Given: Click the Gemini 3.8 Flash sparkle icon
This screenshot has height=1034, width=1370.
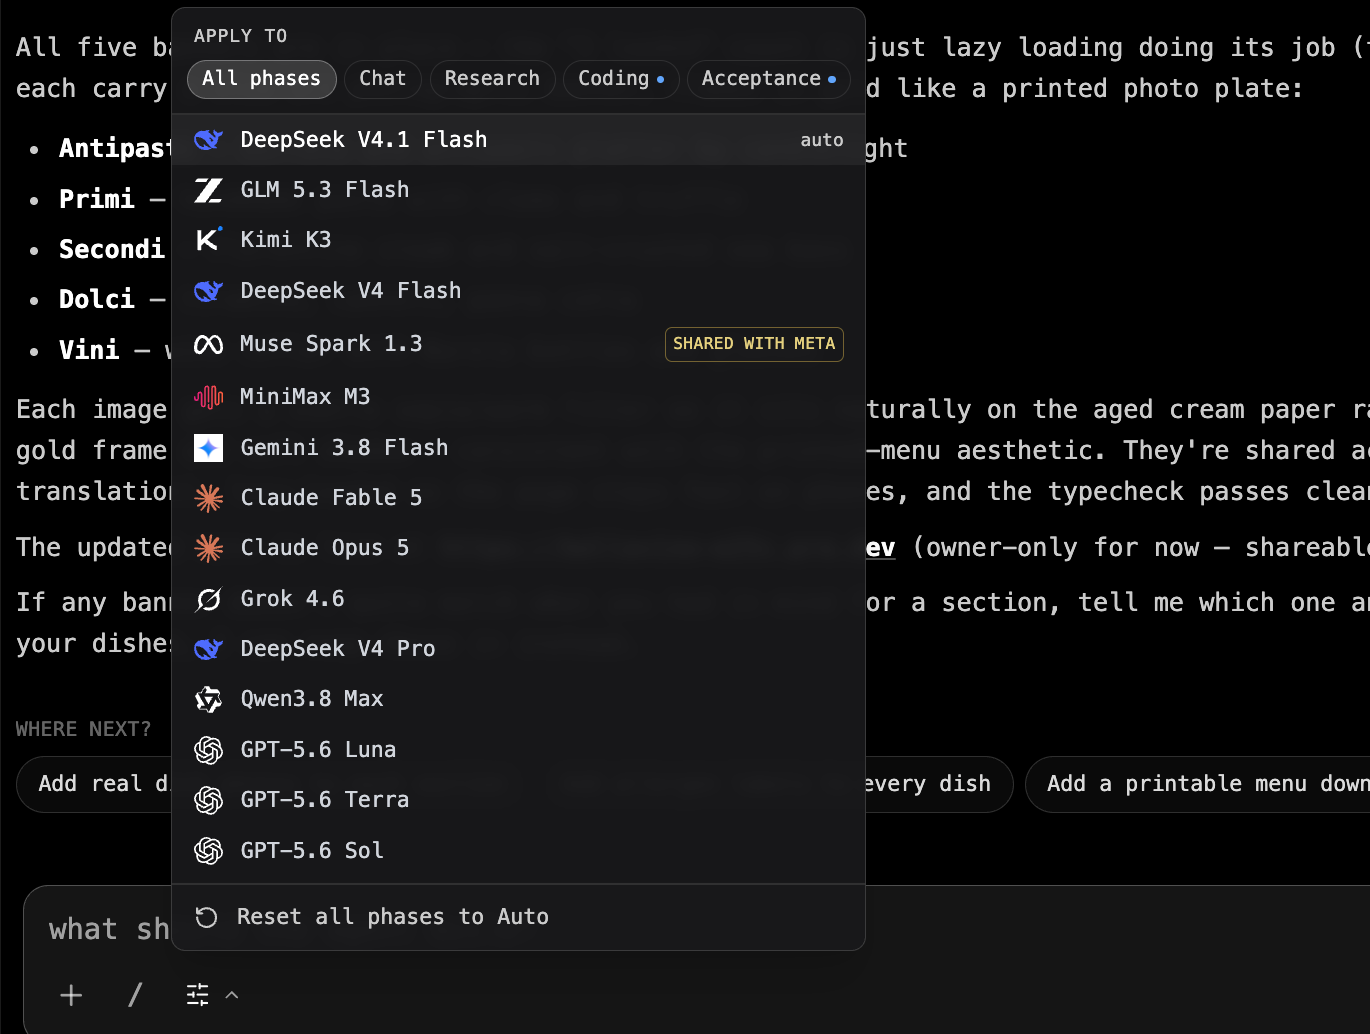Looking at the screenshot, I should click(208, 448).
